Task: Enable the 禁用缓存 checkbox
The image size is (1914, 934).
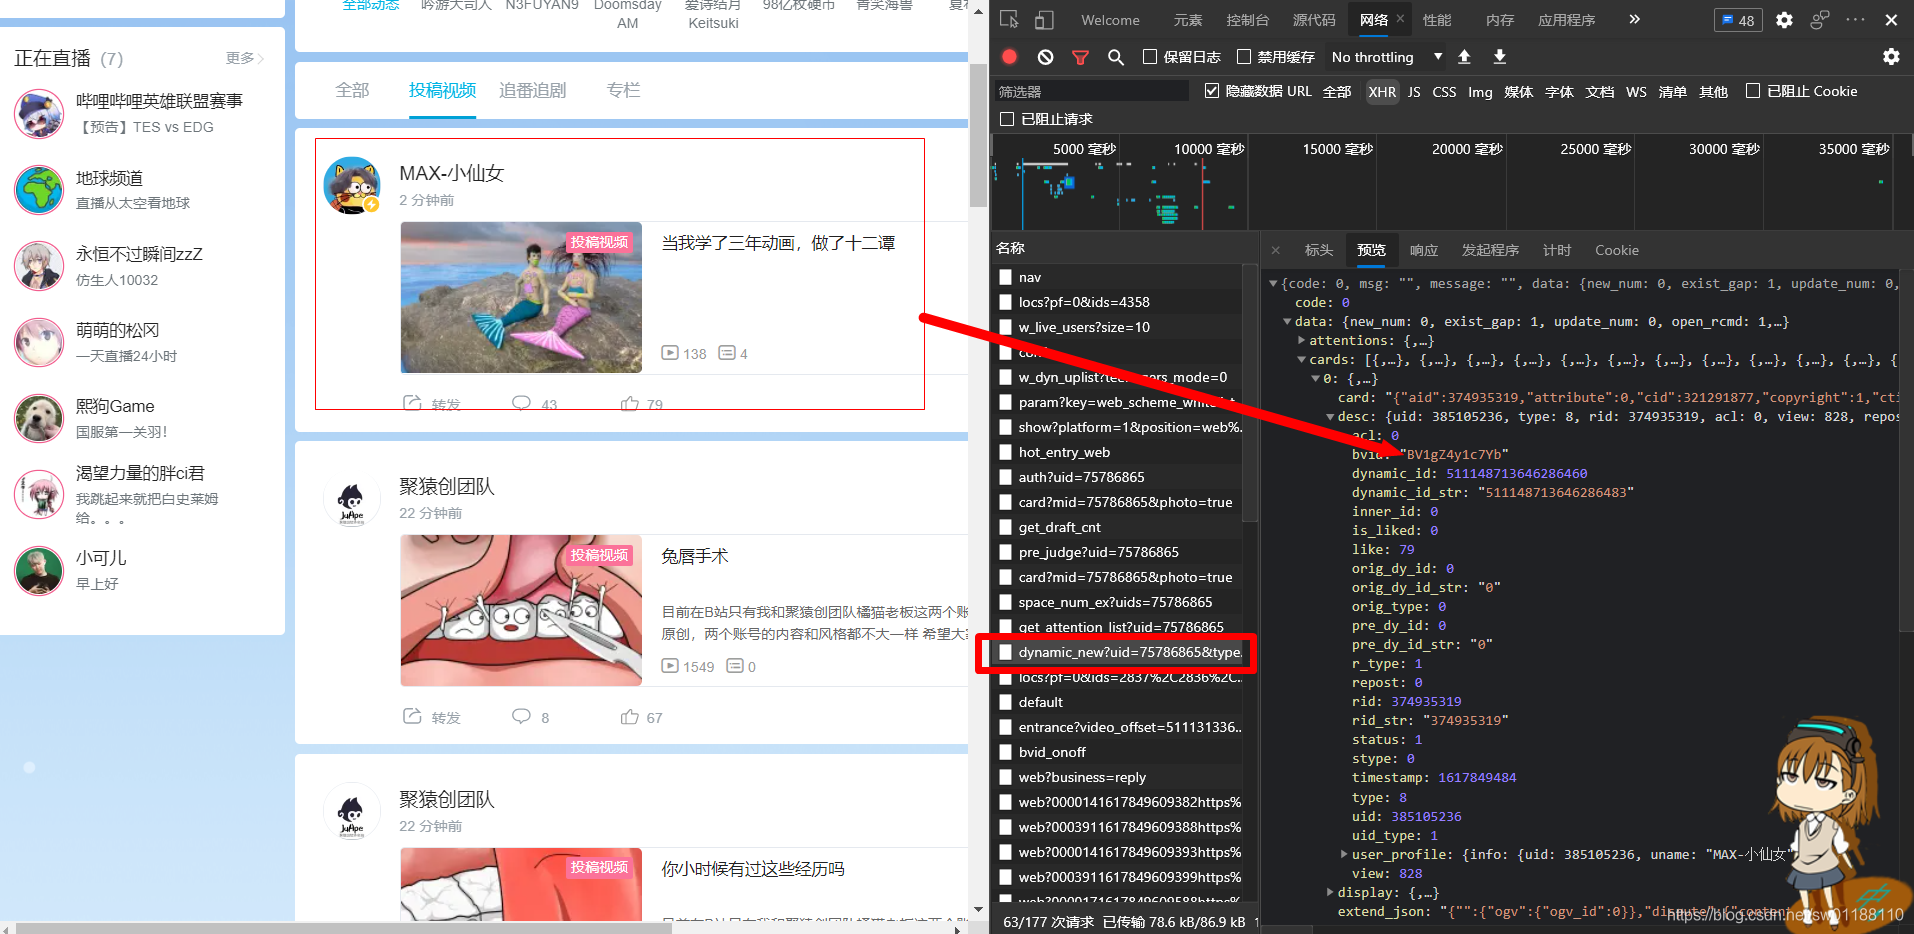Action: [1244, 57]
